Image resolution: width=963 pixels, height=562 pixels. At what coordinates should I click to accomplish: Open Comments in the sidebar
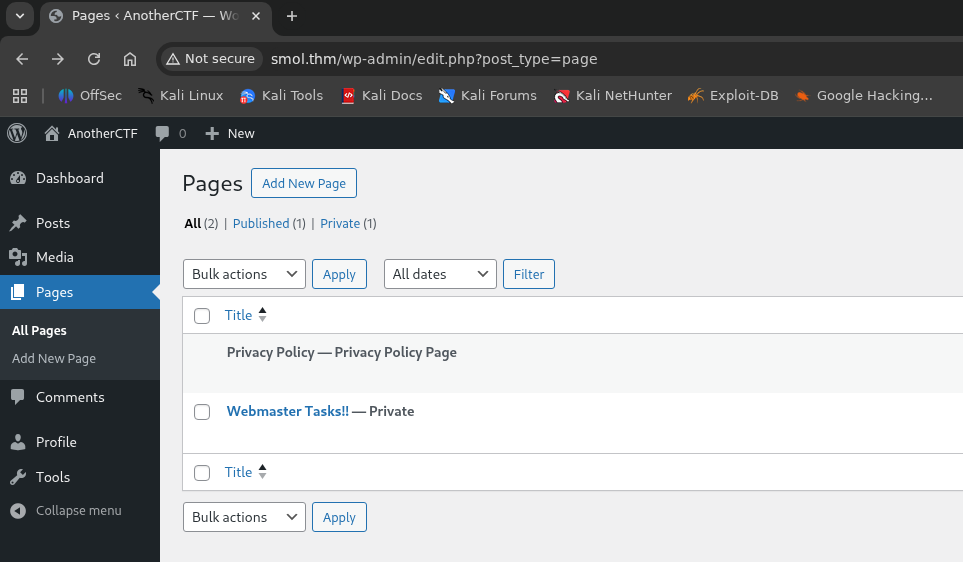coord(80,397)
